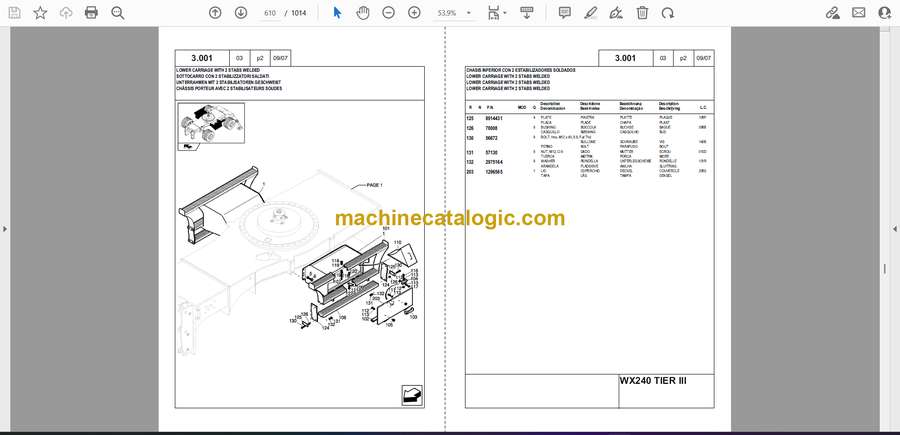The image size is (900, 435).
Task: Click part number 1296565
Action: click(494, 172)
